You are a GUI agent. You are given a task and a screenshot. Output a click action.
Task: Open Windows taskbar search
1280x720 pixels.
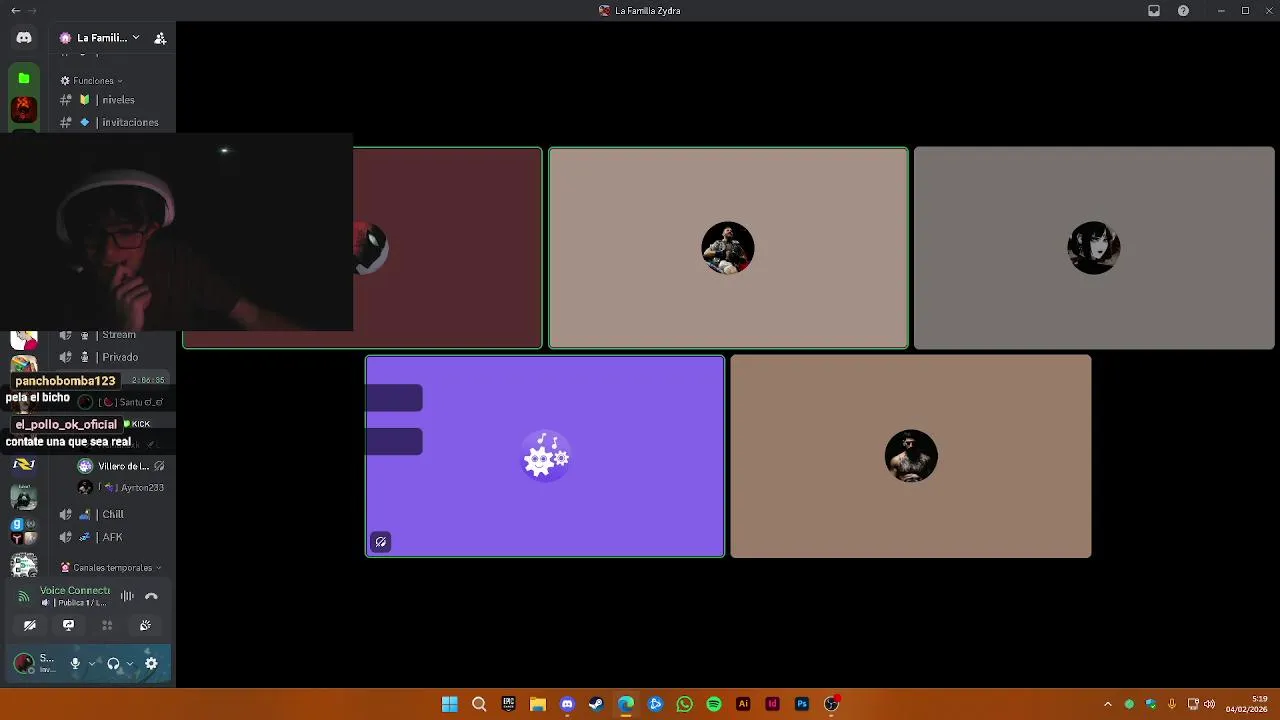pos(479,704)
